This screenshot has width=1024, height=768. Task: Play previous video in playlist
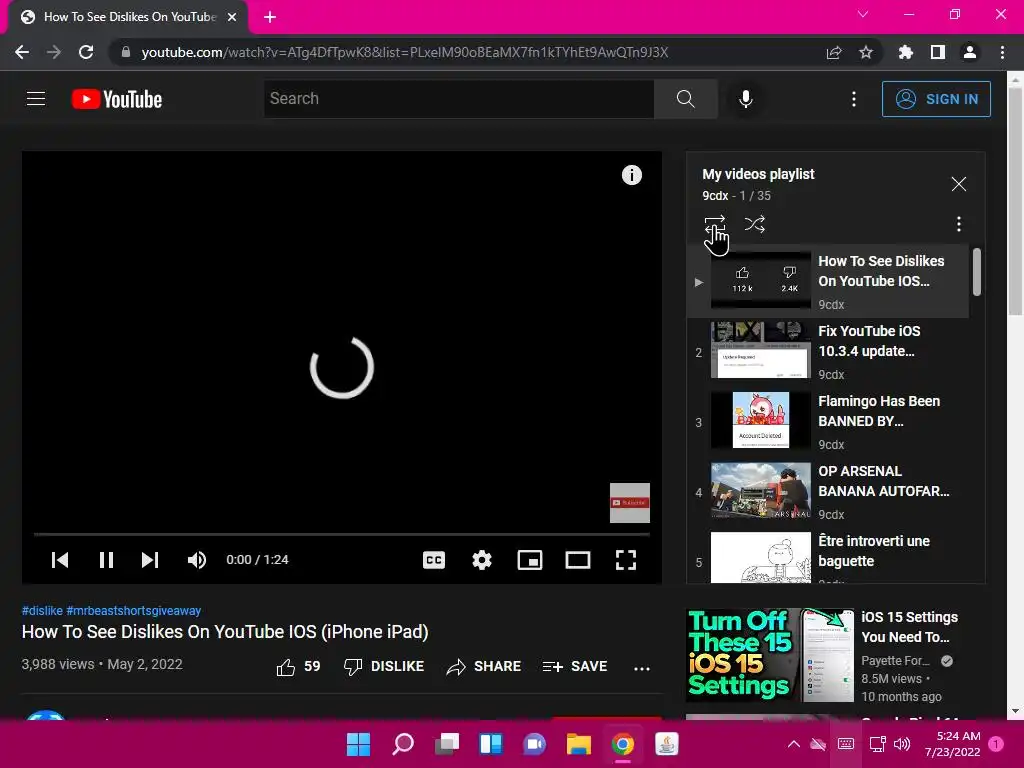click(60, 560)
